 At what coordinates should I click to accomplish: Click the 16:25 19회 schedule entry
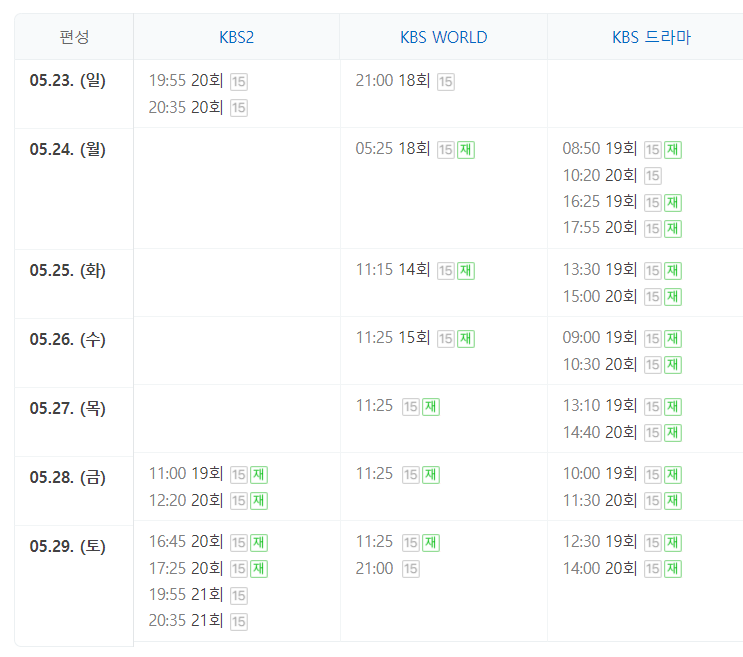point(600,201)
